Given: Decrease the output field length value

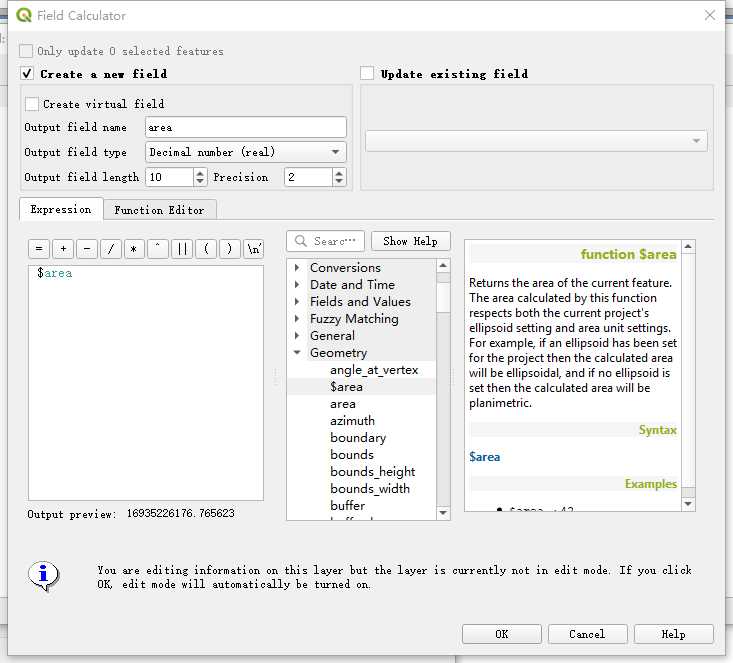Looking at the screenshot, I should tap(200, 181).
